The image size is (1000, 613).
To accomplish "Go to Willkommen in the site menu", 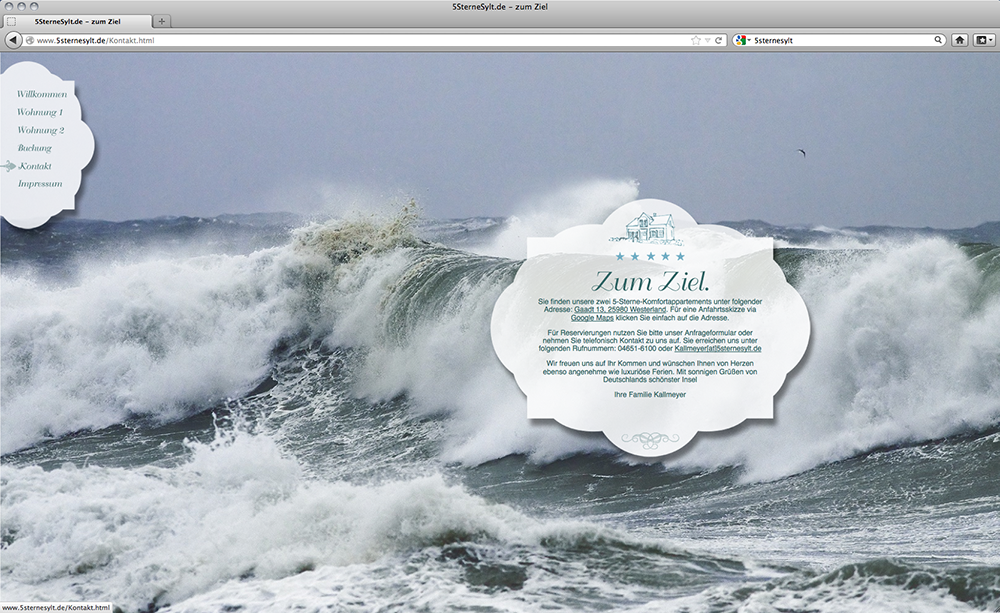I will point(42,94).
